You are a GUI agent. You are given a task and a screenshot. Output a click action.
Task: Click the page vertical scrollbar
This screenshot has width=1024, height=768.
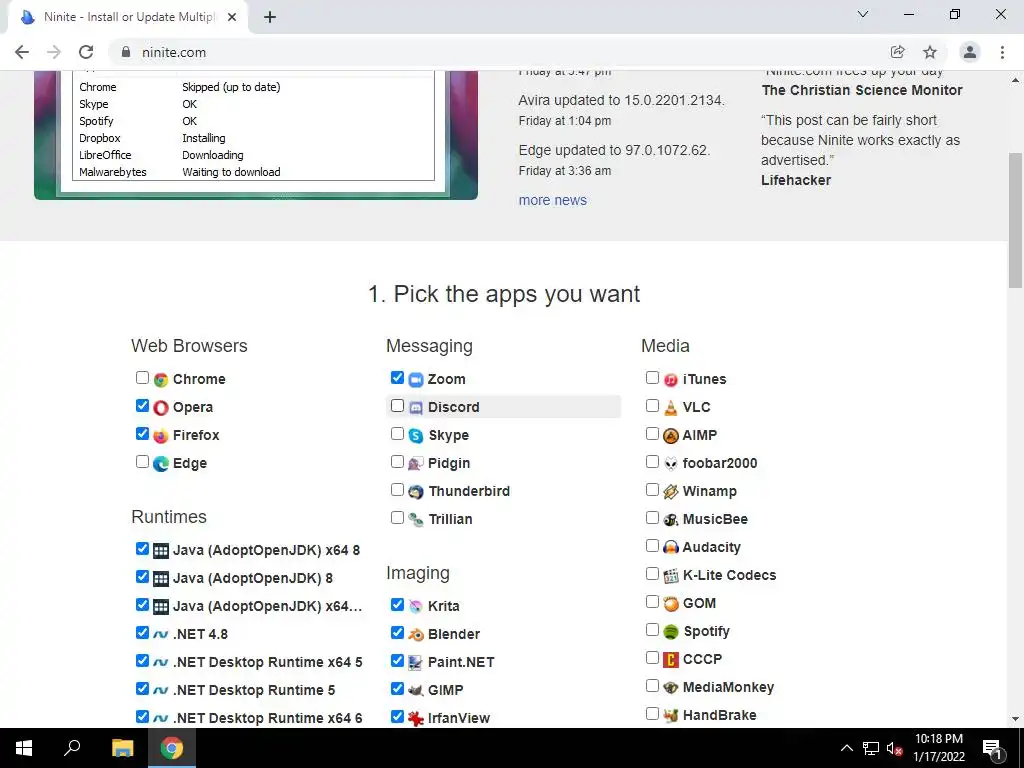pyautogui.click(x=1016, y=219)
